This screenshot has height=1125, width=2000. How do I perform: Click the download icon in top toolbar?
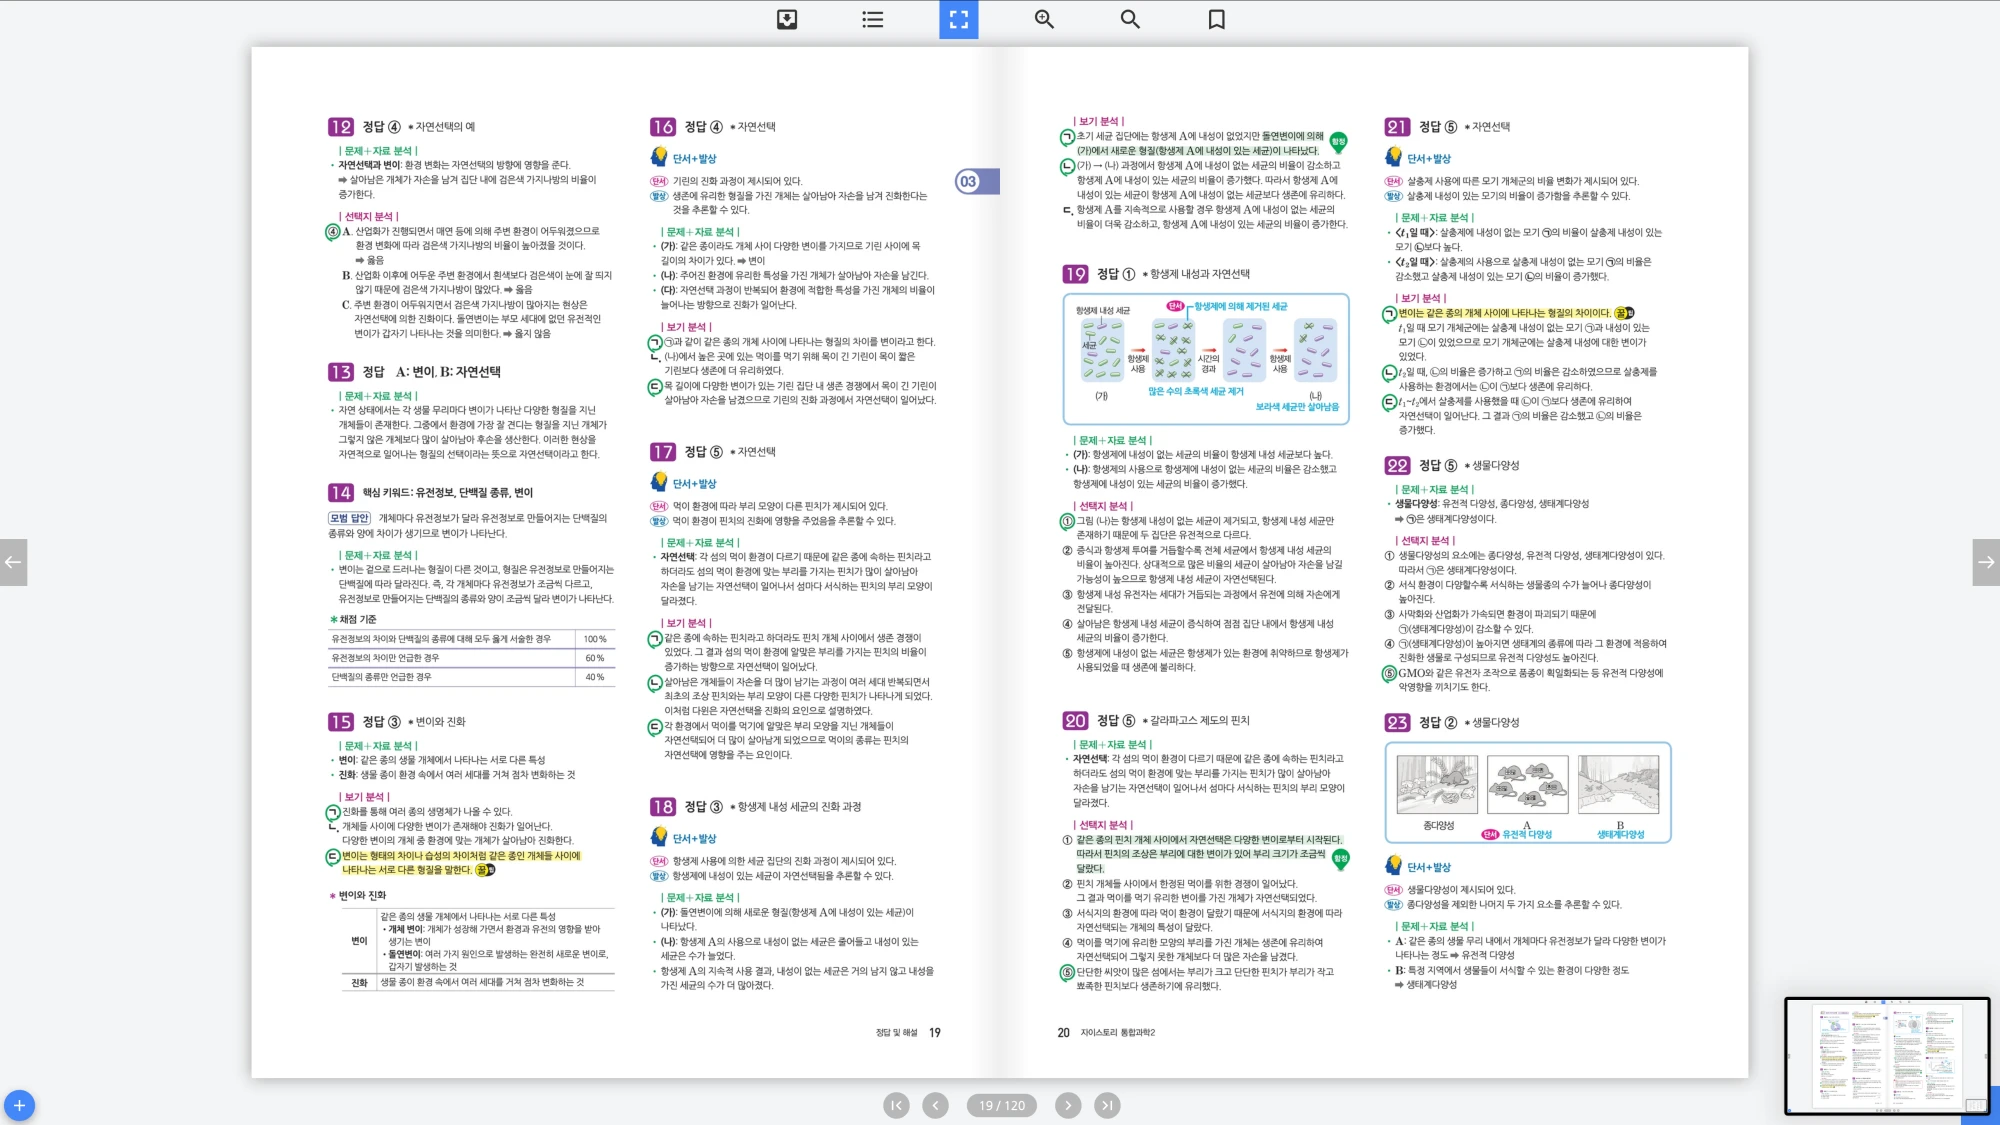point(787,19)
